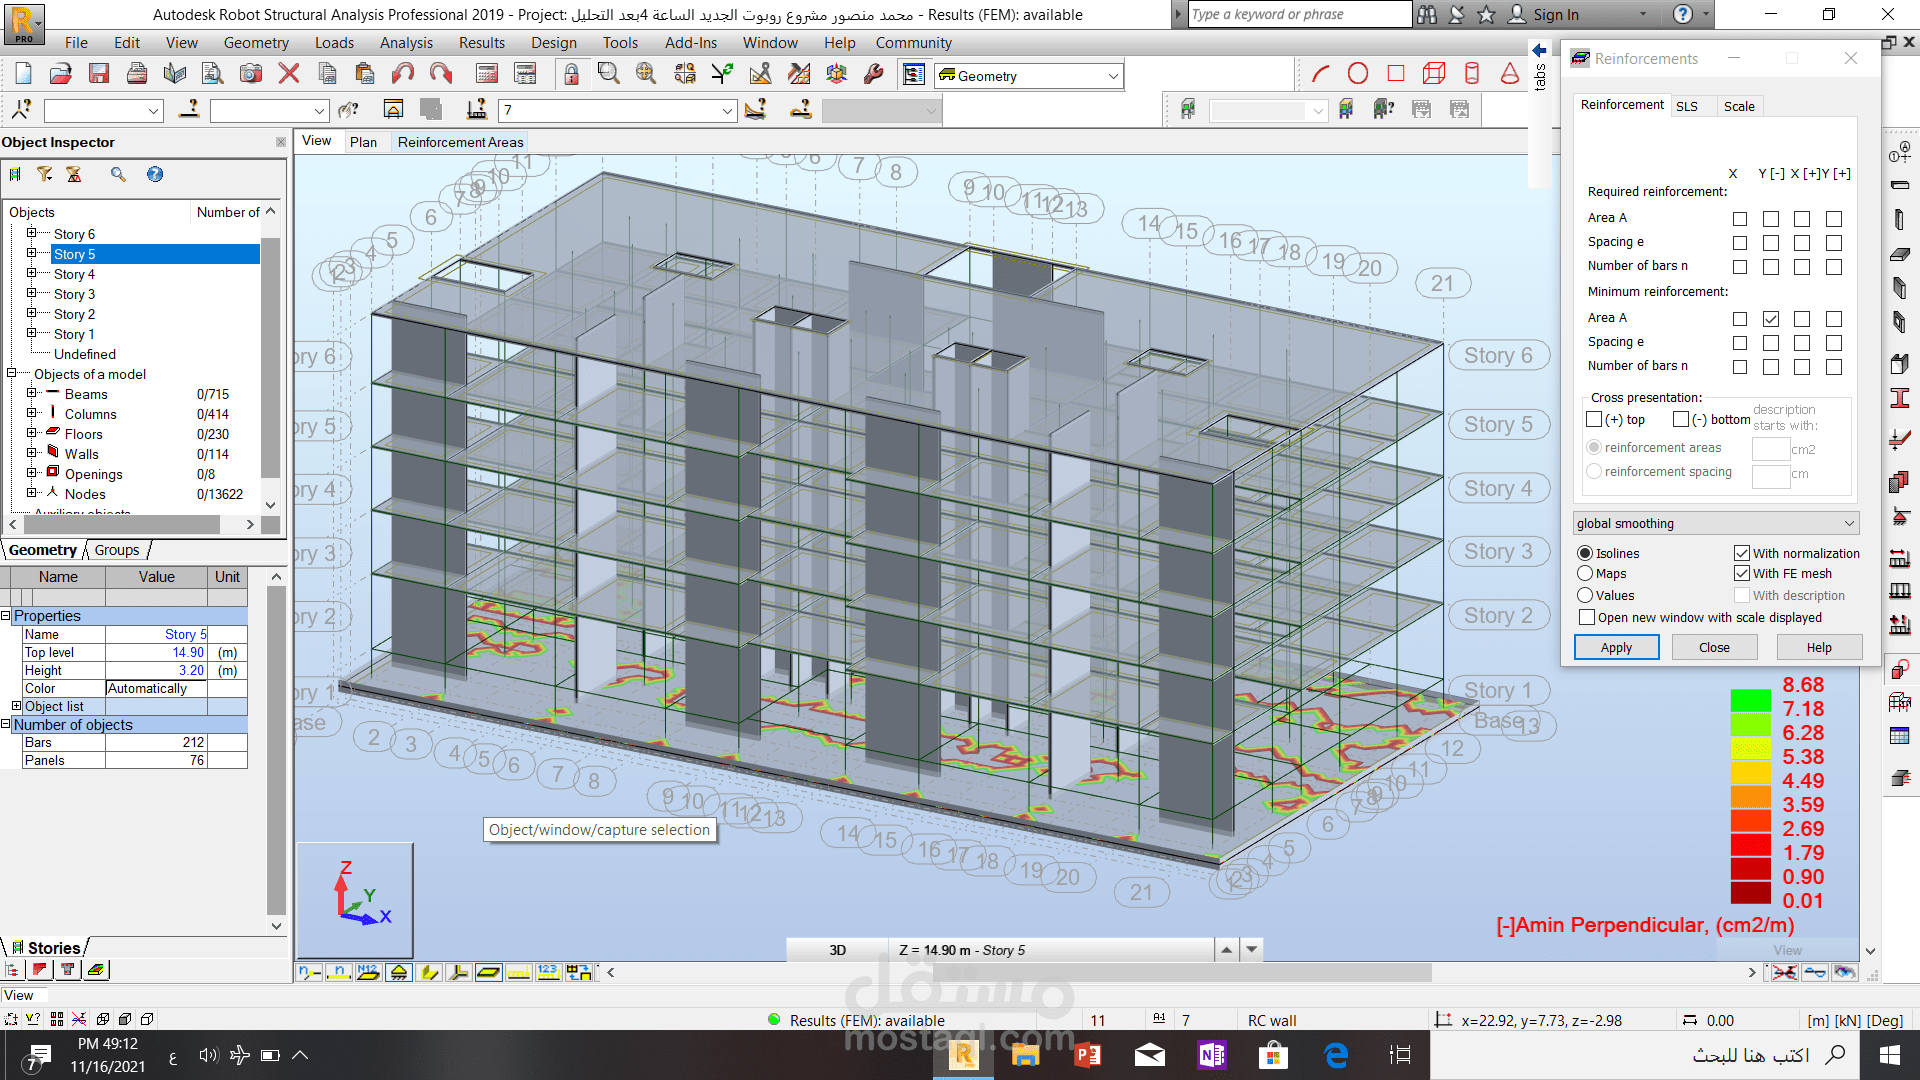Click the Save project icon
This screenshot has height=1080, width=1920.
coord(98,74)
